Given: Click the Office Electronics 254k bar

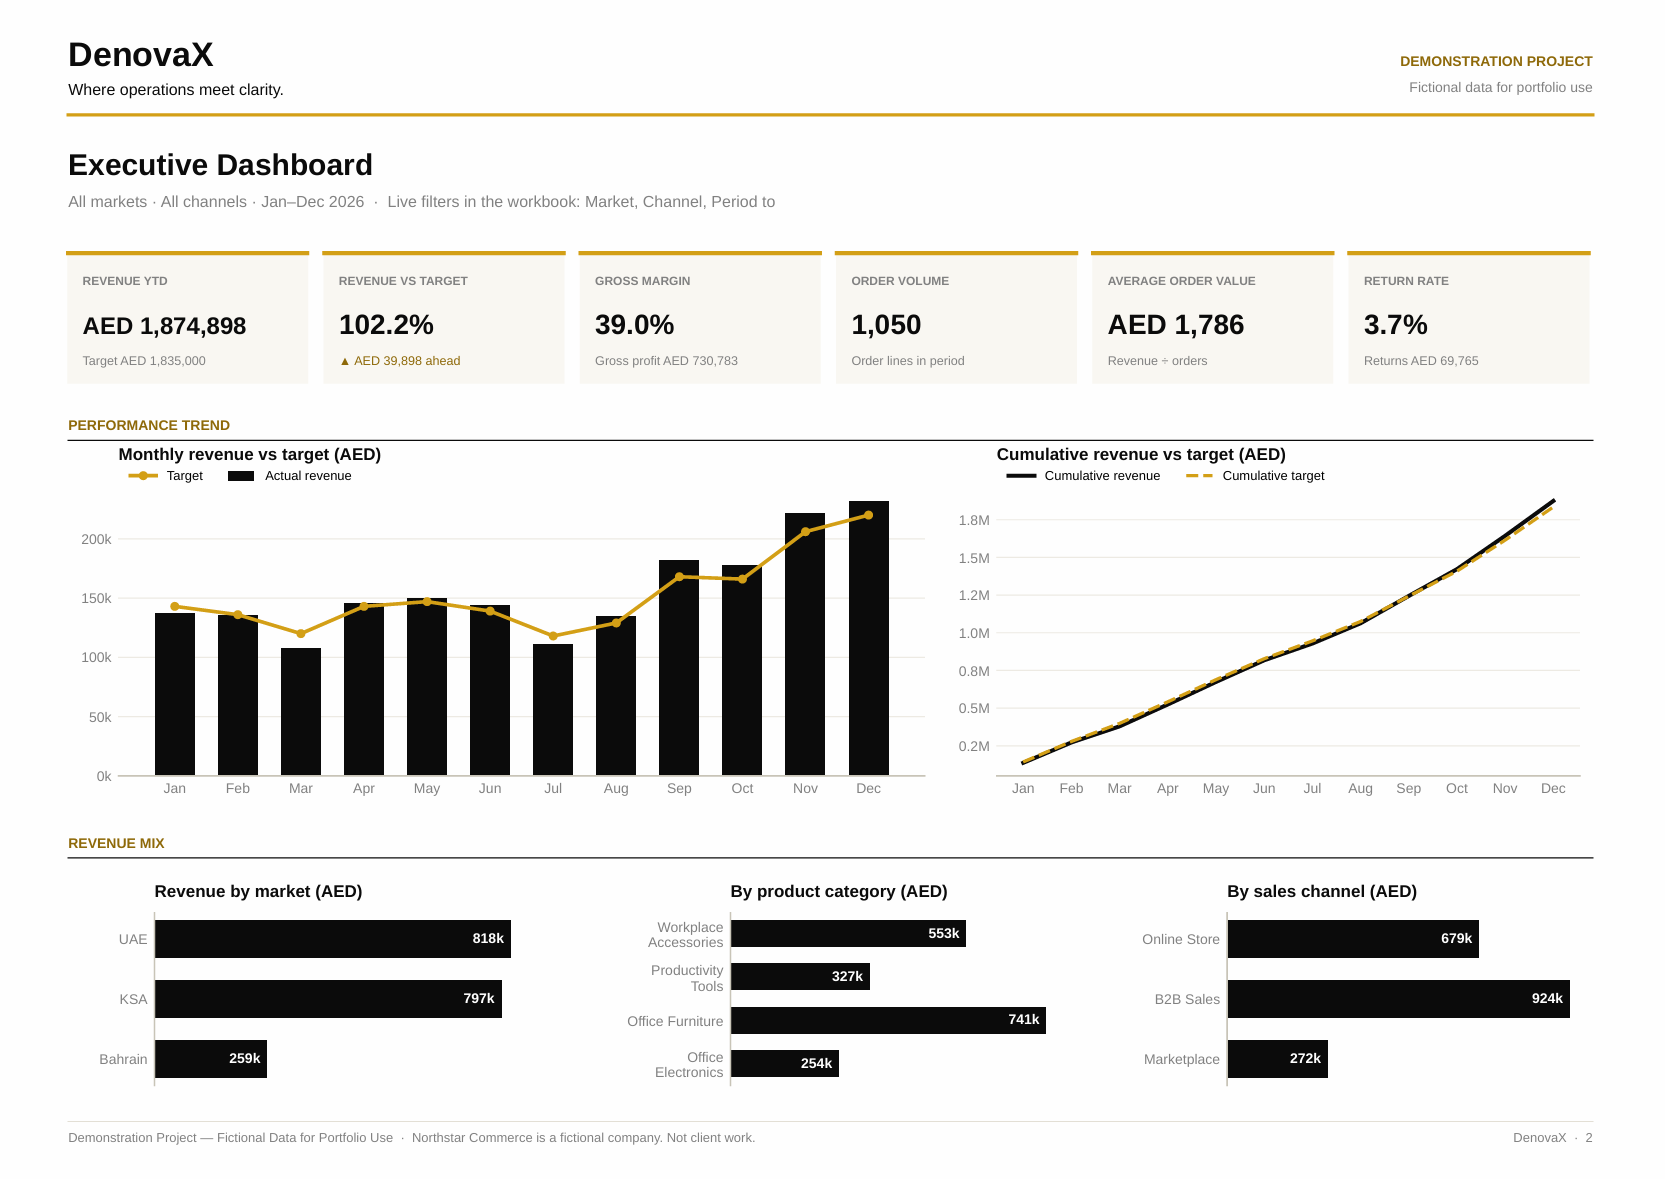Looking at the screenshot, I should point(785,1063).
